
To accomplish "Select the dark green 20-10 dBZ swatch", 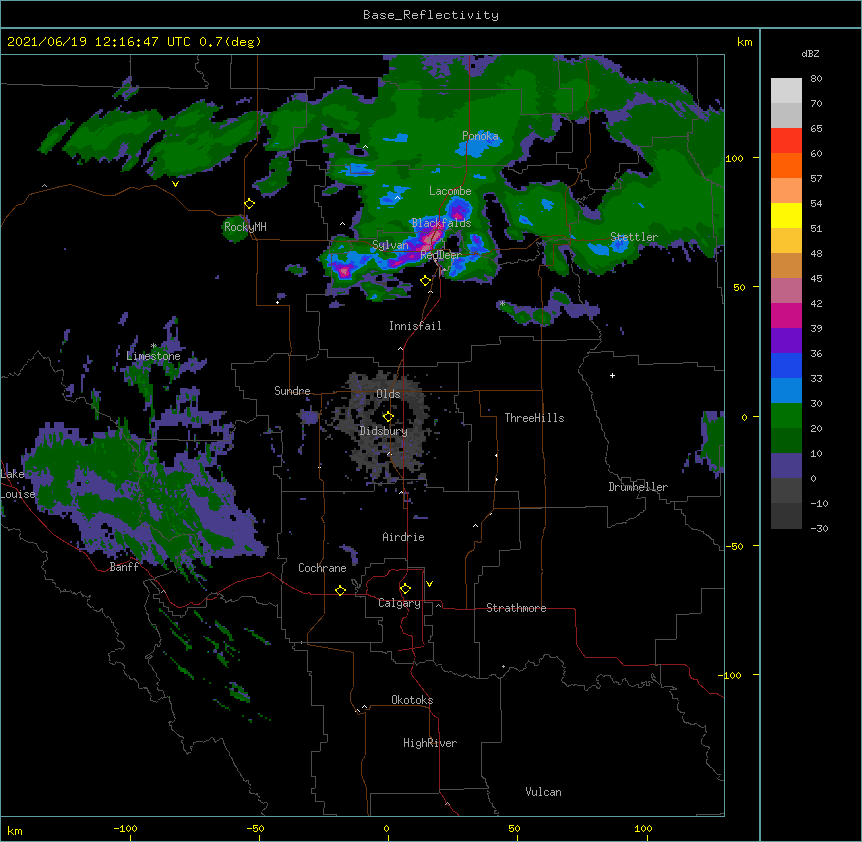I will [786, 441].
